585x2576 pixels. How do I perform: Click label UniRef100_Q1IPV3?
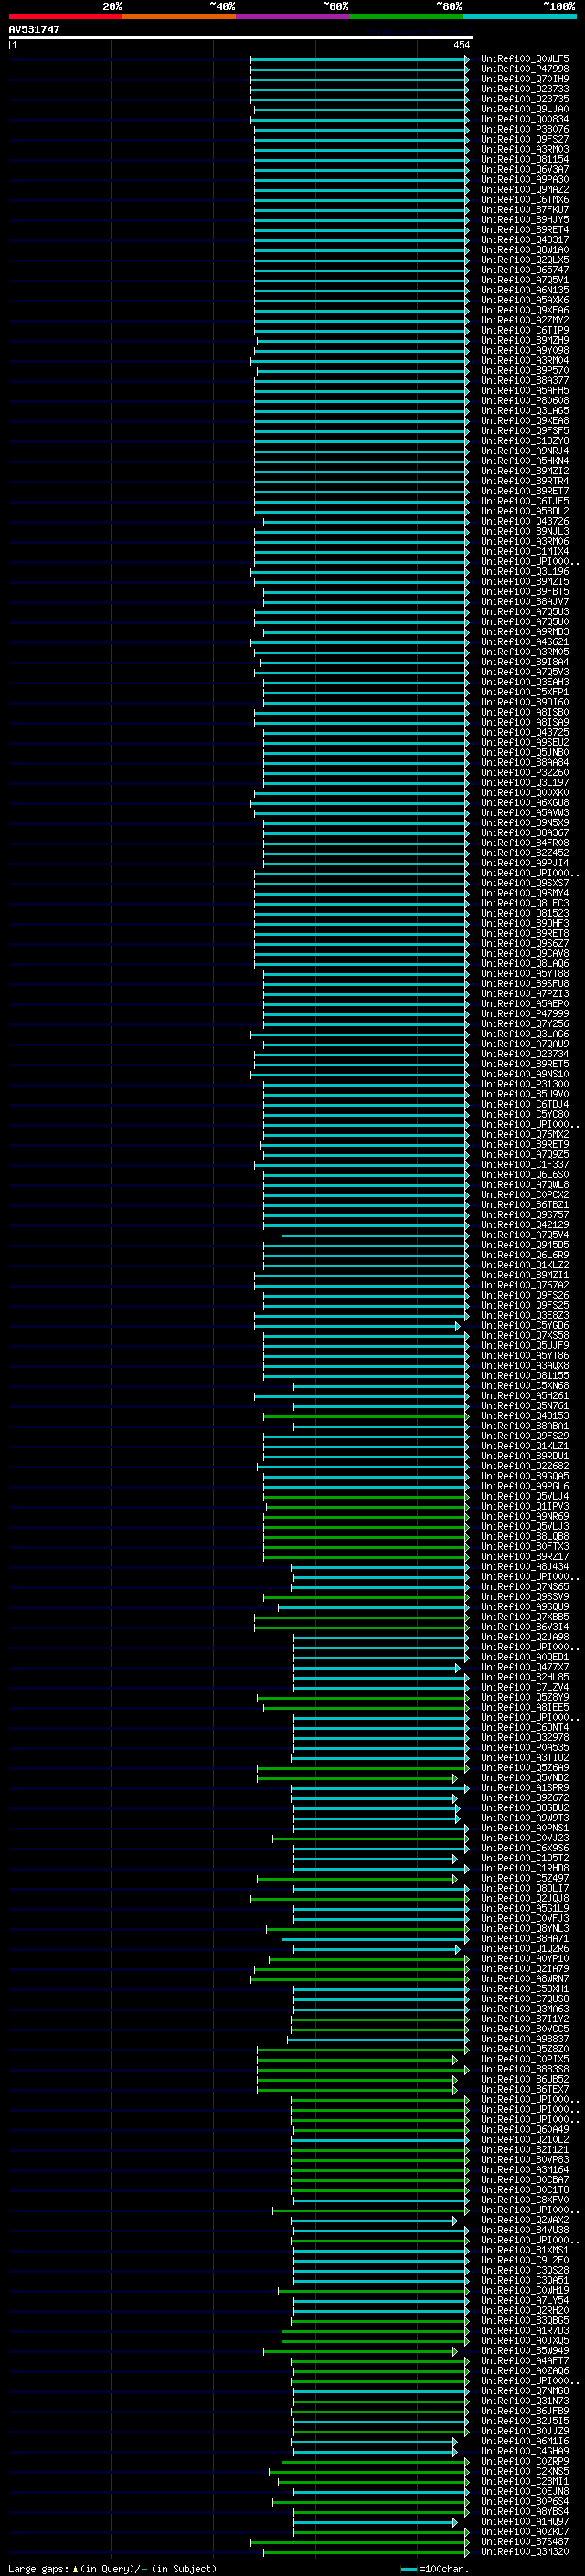pyautogui.click(x=525, y=1506)
